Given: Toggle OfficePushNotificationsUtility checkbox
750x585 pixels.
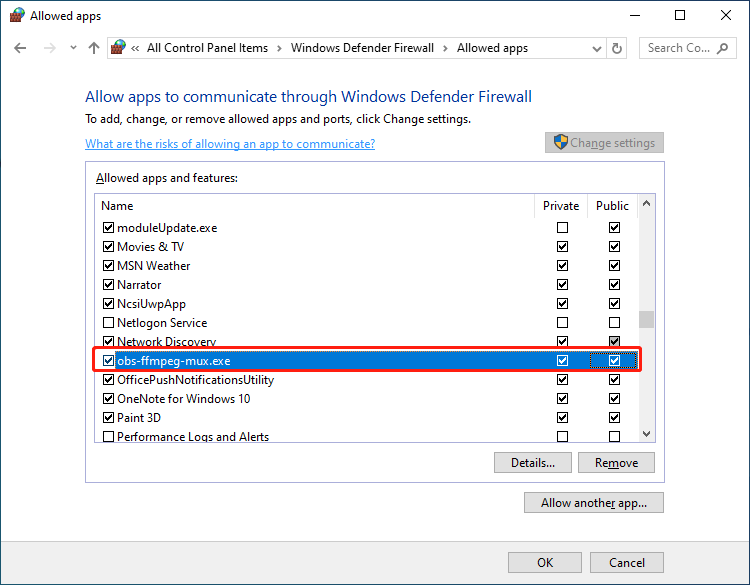Looking at the screenshot, I should [x=109, y=379].
